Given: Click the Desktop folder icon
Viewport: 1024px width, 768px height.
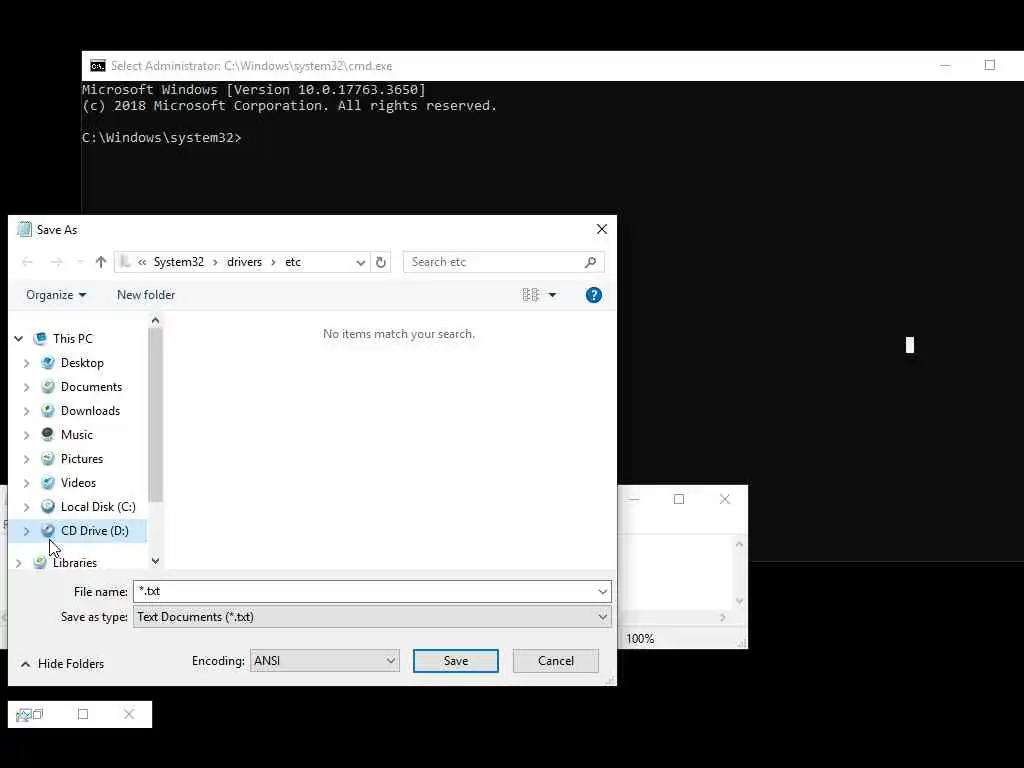Looking at the screenshot, I should point(48,362).
